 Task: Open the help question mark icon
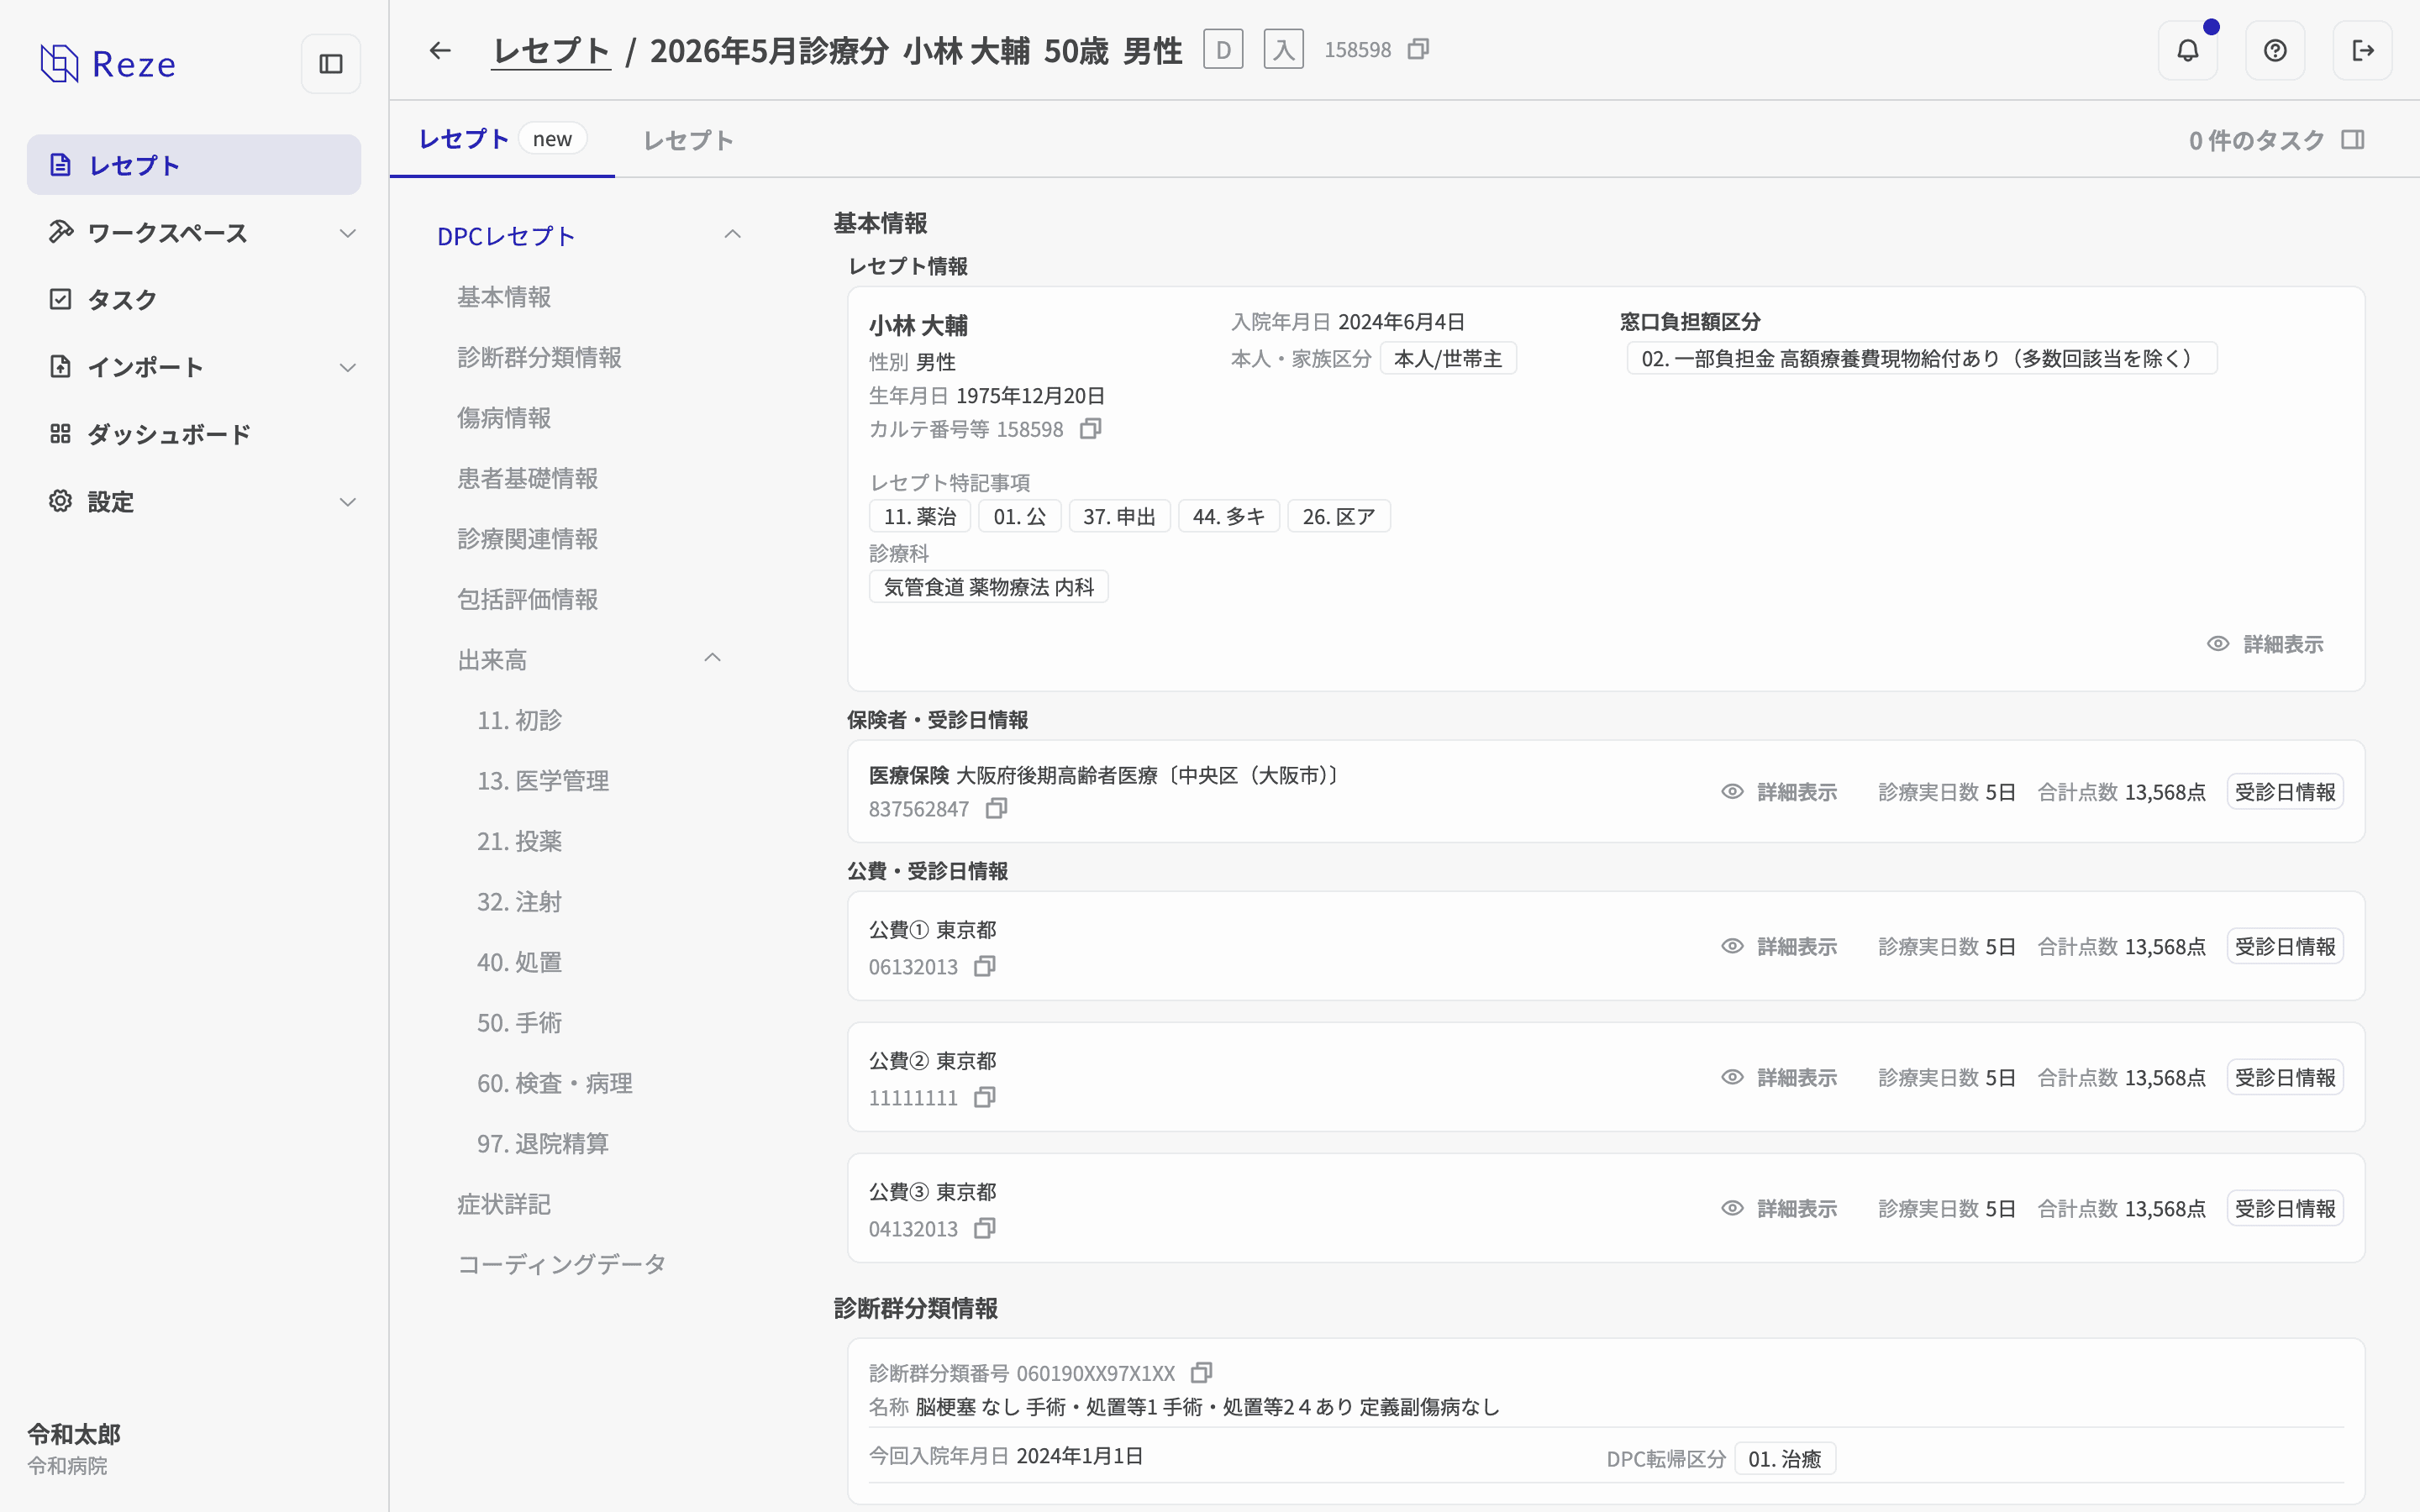tap(2275, 50)
